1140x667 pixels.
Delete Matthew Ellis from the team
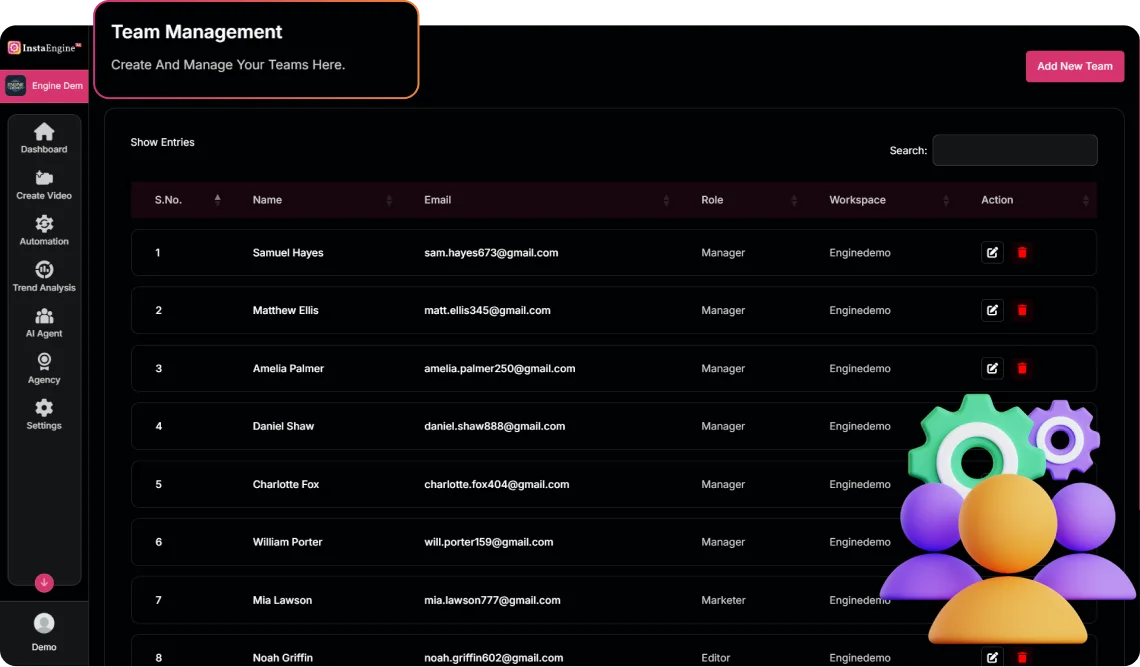pos(1022,310)
